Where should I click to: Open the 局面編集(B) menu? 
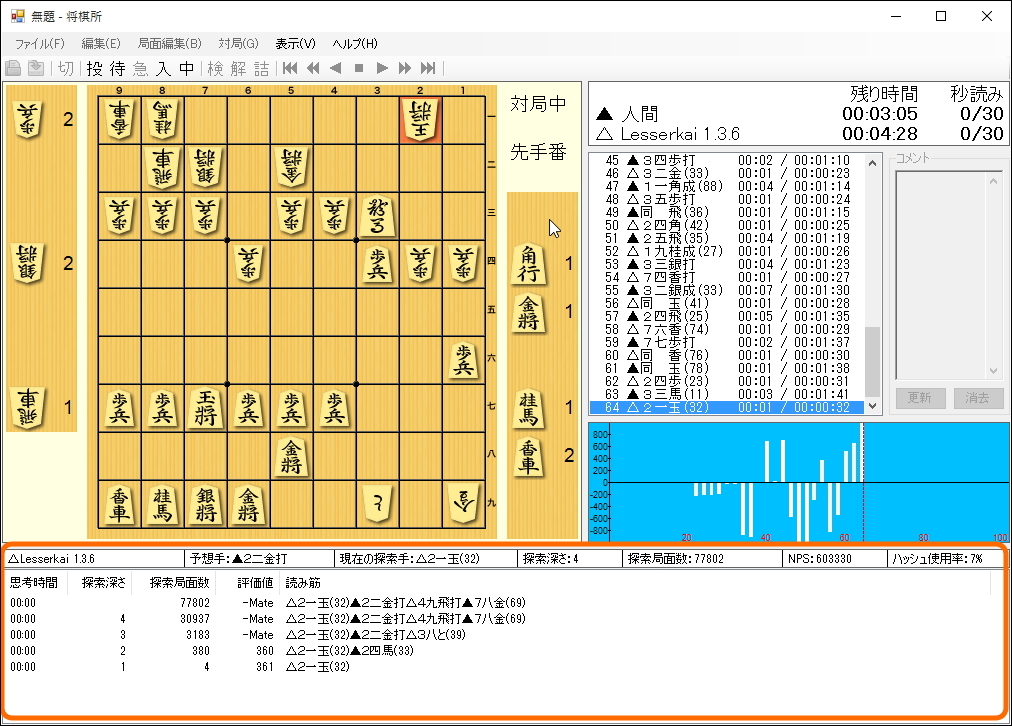(168, 44)
